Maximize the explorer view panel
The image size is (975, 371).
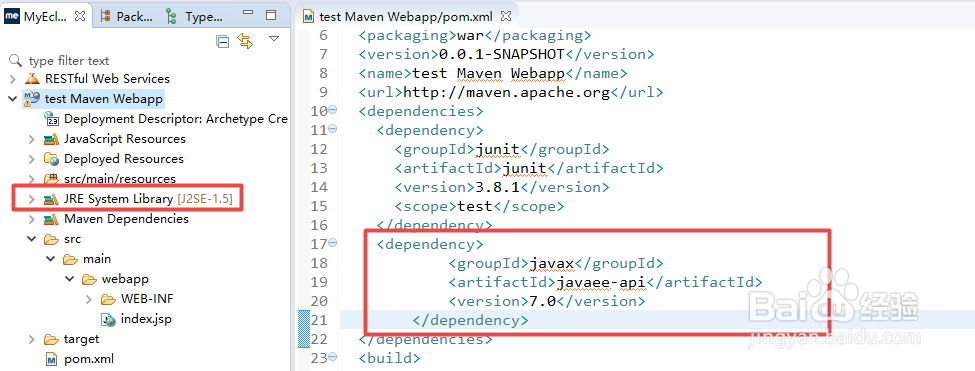coord(271,15)
